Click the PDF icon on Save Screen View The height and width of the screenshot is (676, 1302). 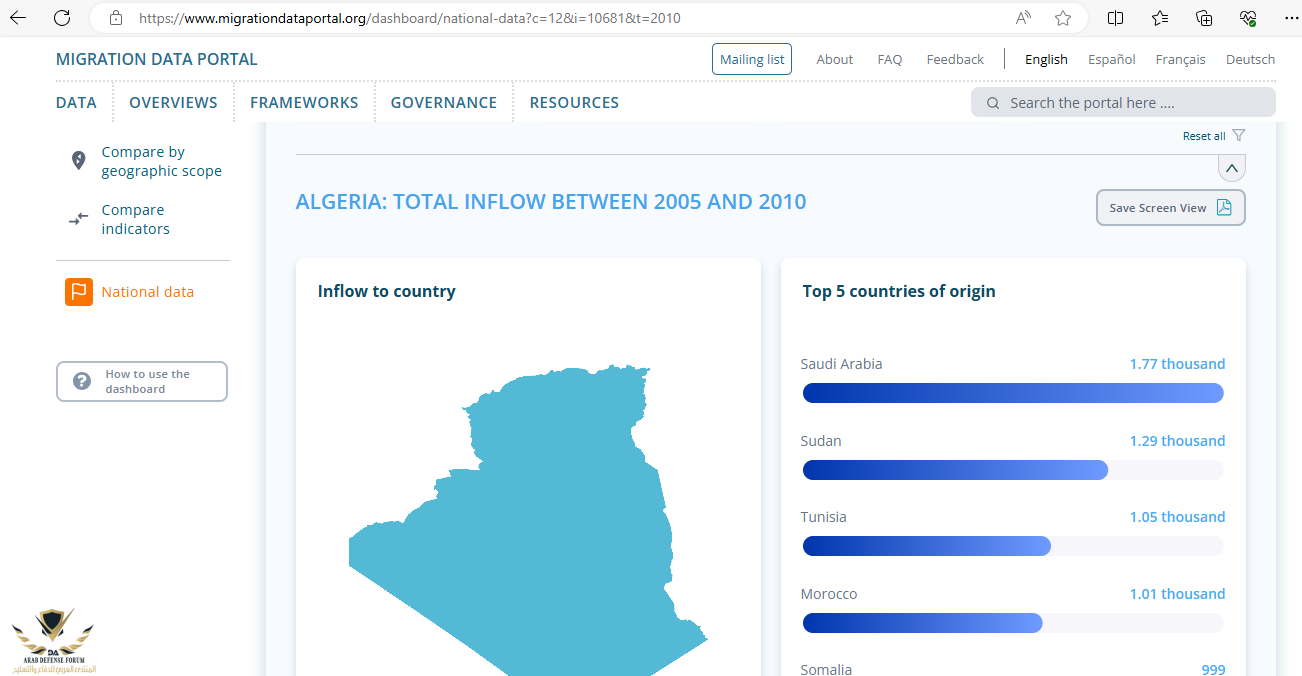[x=1224, y=207]
